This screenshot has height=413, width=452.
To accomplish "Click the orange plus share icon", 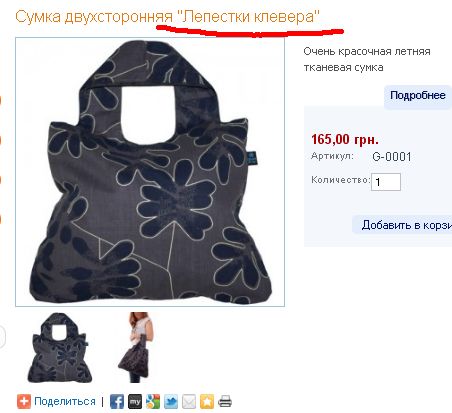I will [24, 401].
